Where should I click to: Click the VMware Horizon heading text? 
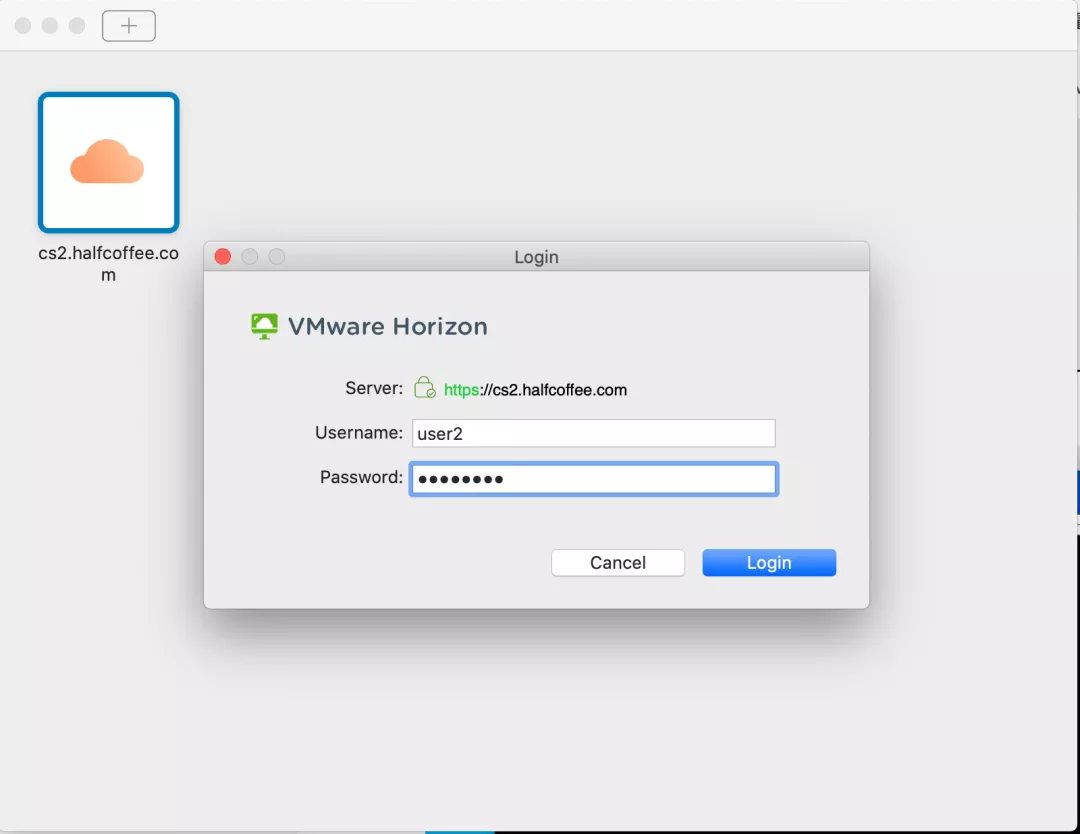pyautogui.click(x=387, y=326)
